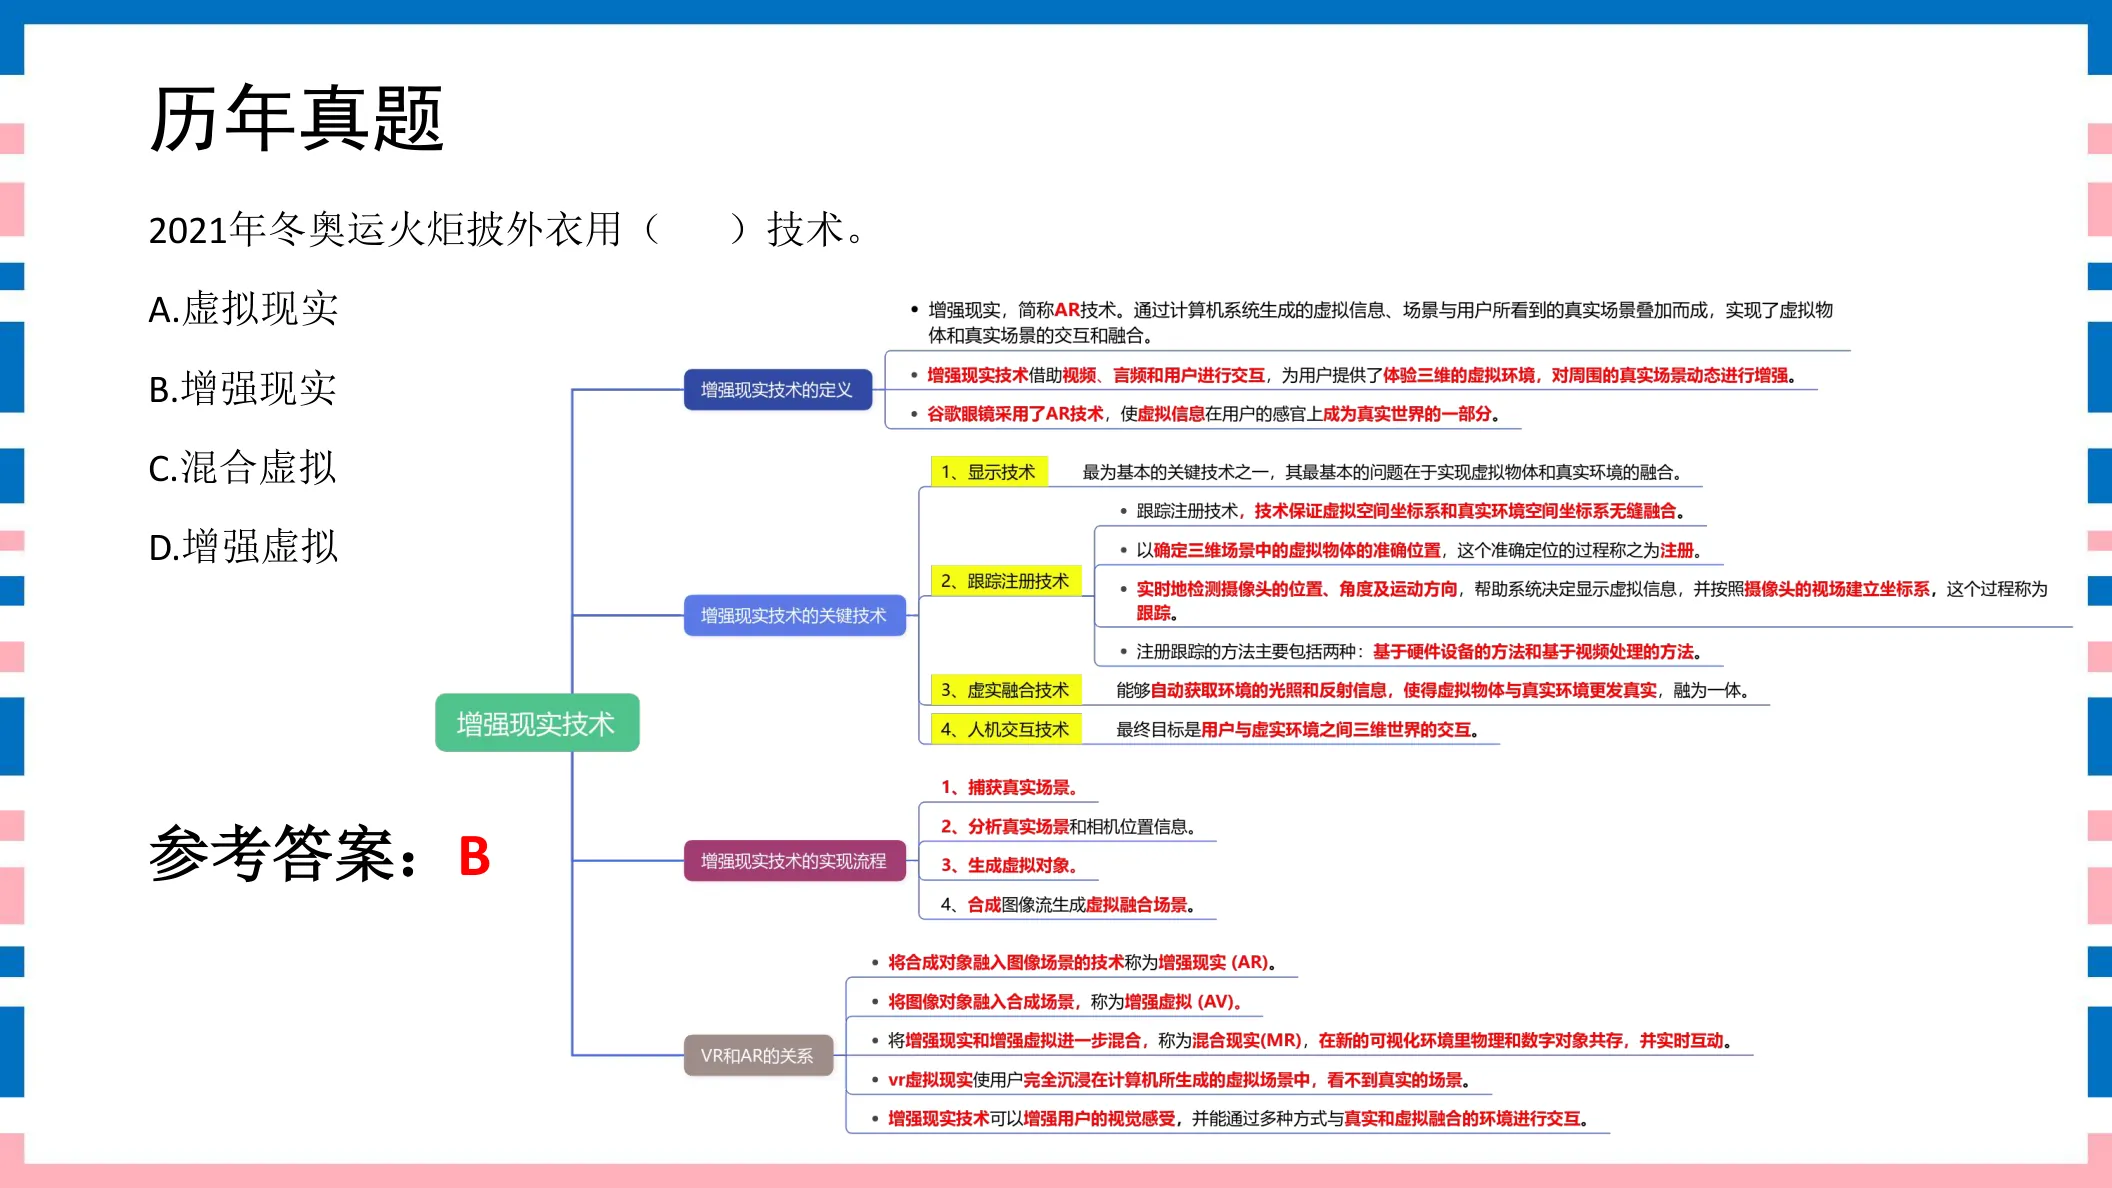Click the bullet starting vr虚拟现实使用户完全沉浸

click(1170, 1079)
